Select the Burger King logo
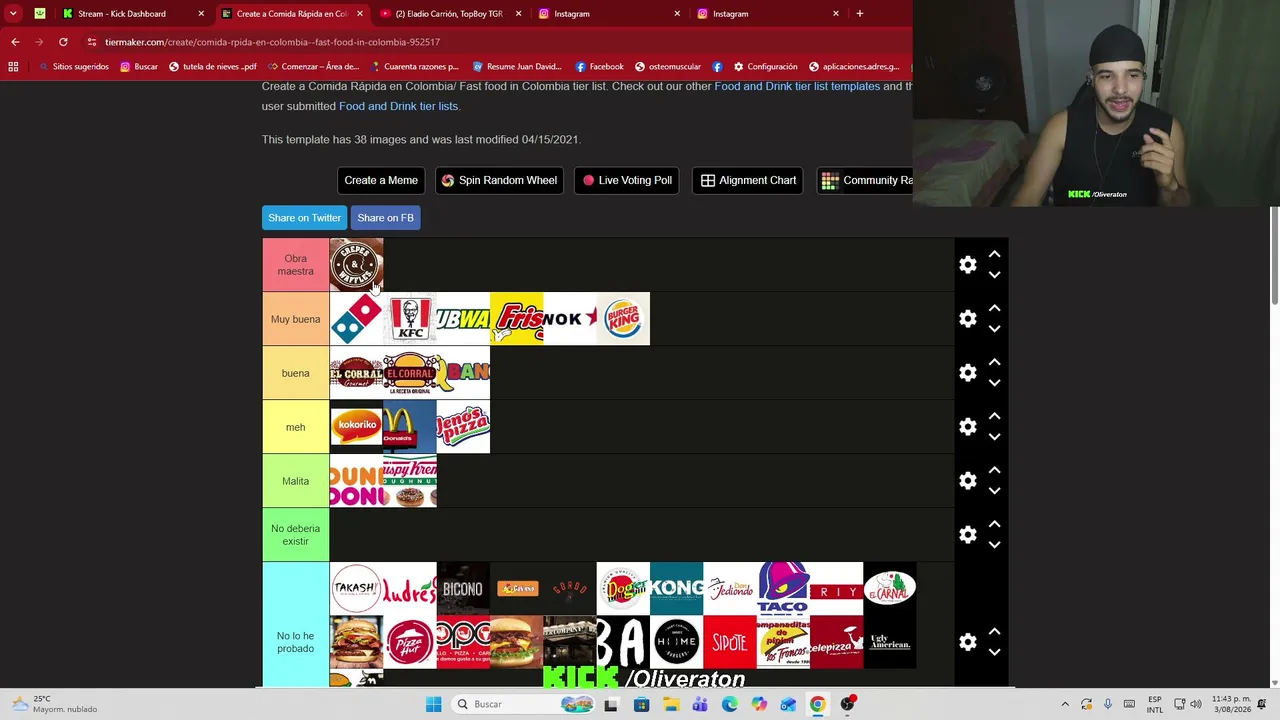Viewport: 1280px width, 720px height. point(623,319)
